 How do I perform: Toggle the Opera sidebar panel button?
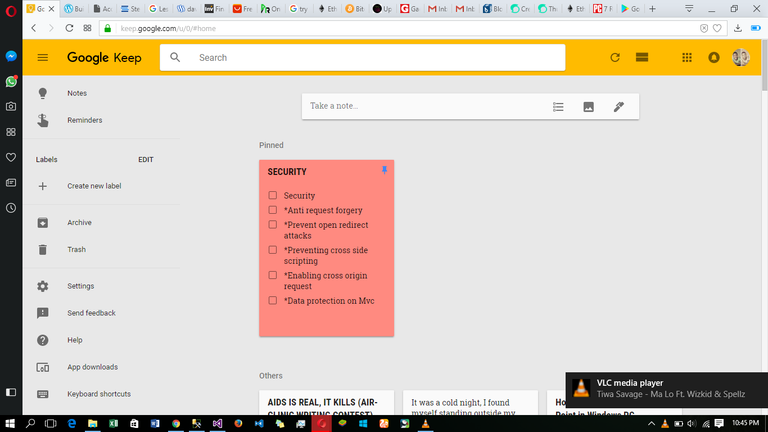coord(11,392)
